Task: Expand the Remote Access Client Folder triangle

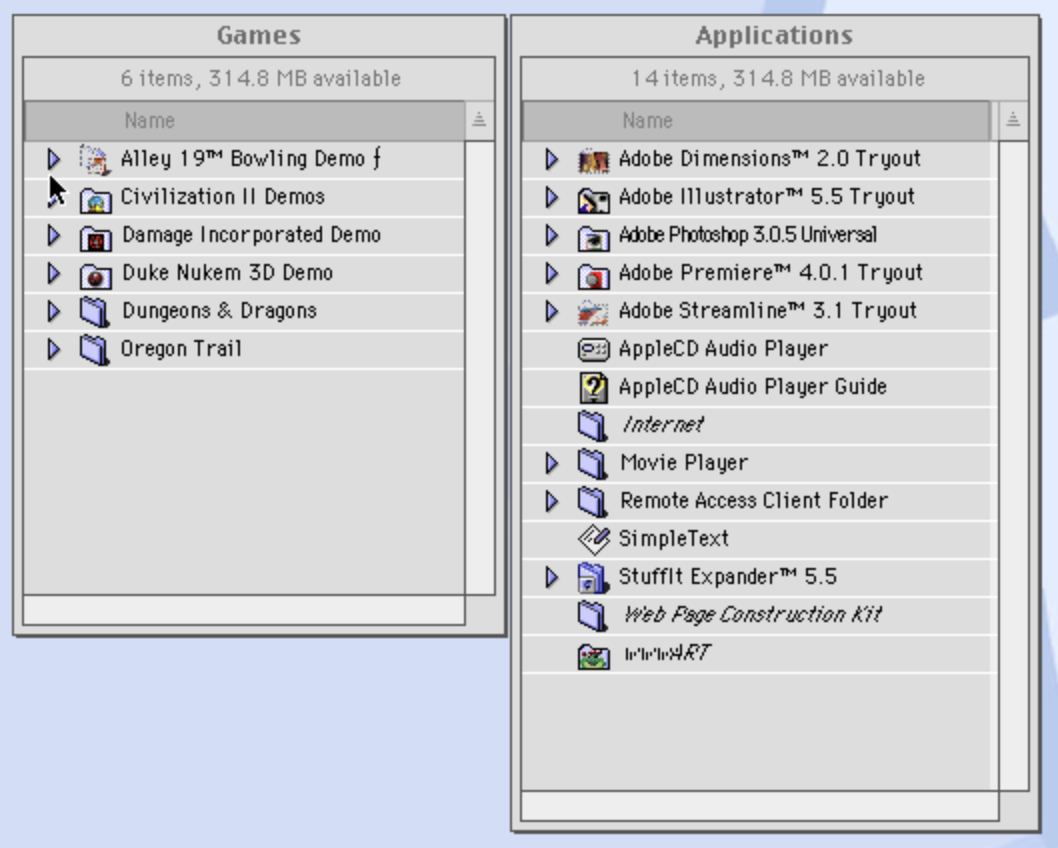Action: click(x=552, y=501)
